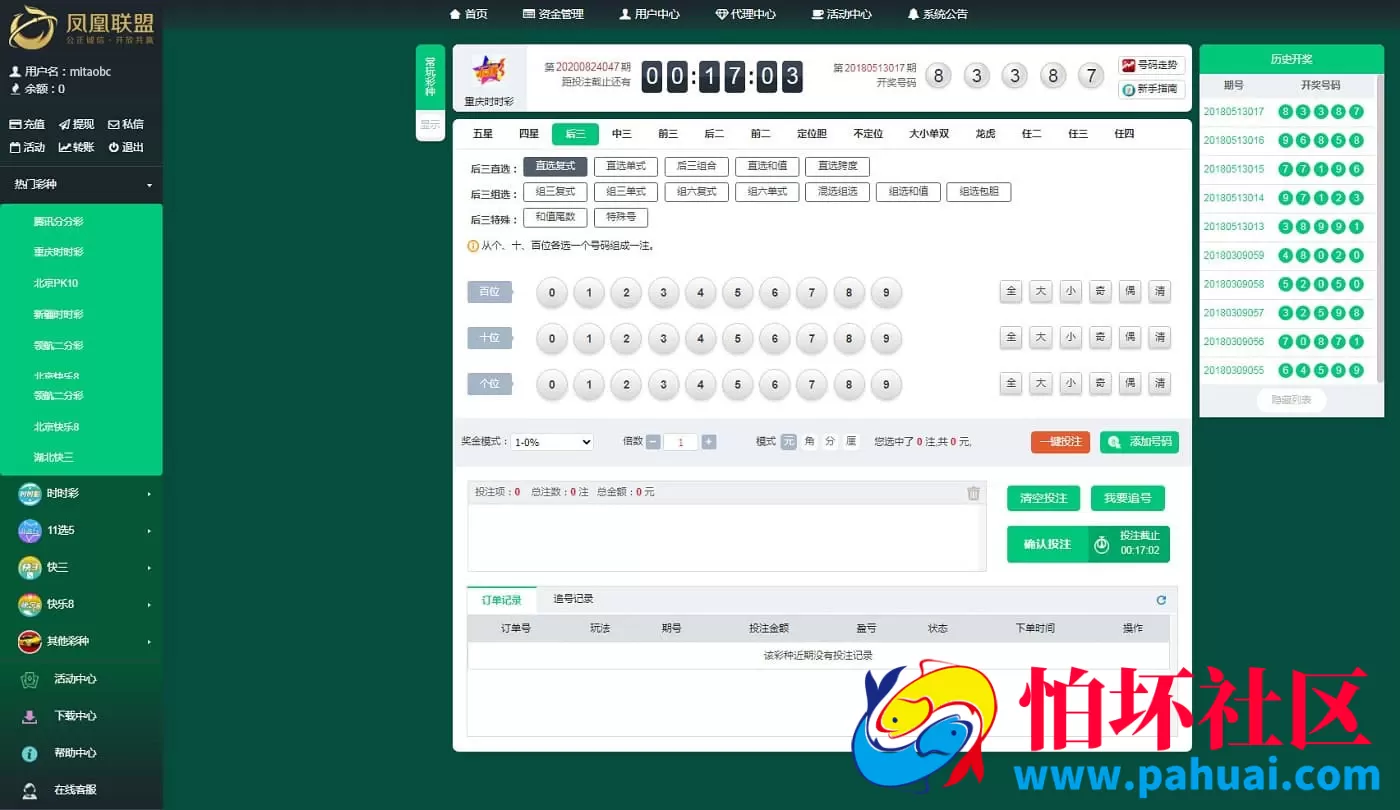Click the 确认投注 confirm bet button
Image resolution: width=1400 pixels, height=810 pixels.
tap(1046, 544)
